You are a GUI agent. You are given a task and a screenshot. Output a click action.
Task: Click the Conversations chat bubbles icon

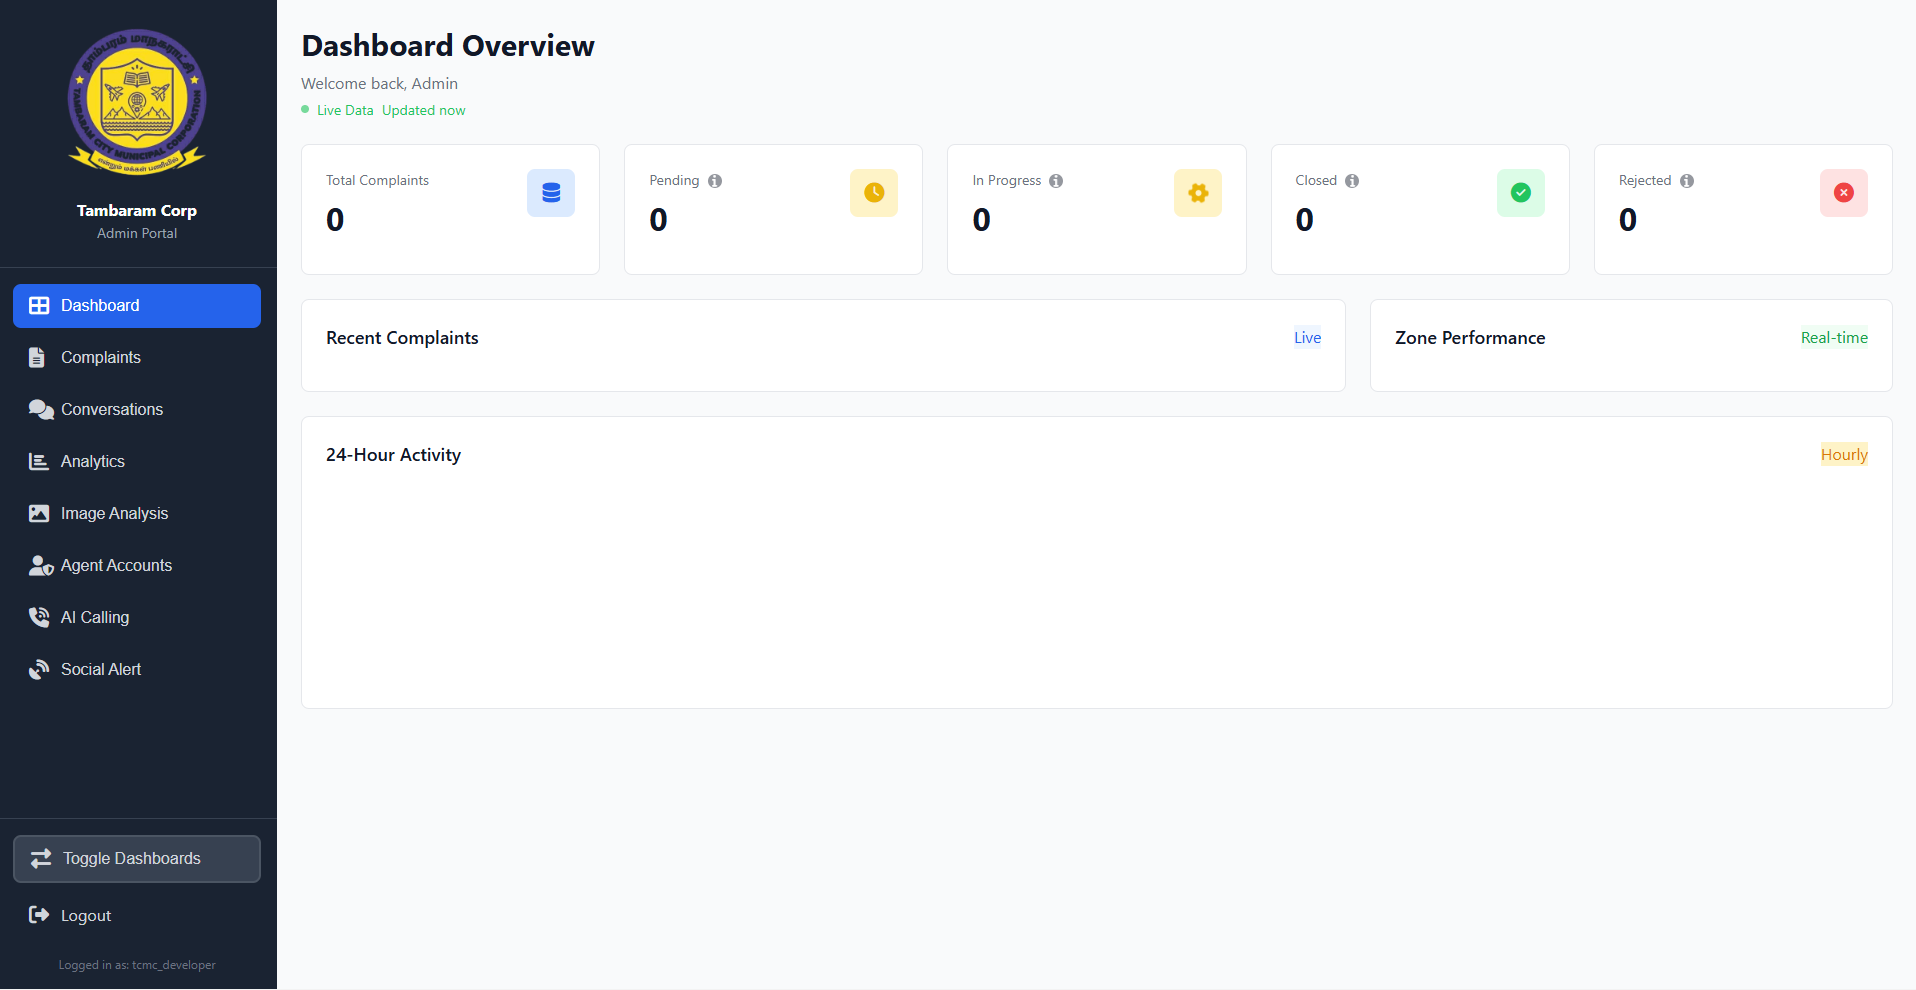(41, 410)
